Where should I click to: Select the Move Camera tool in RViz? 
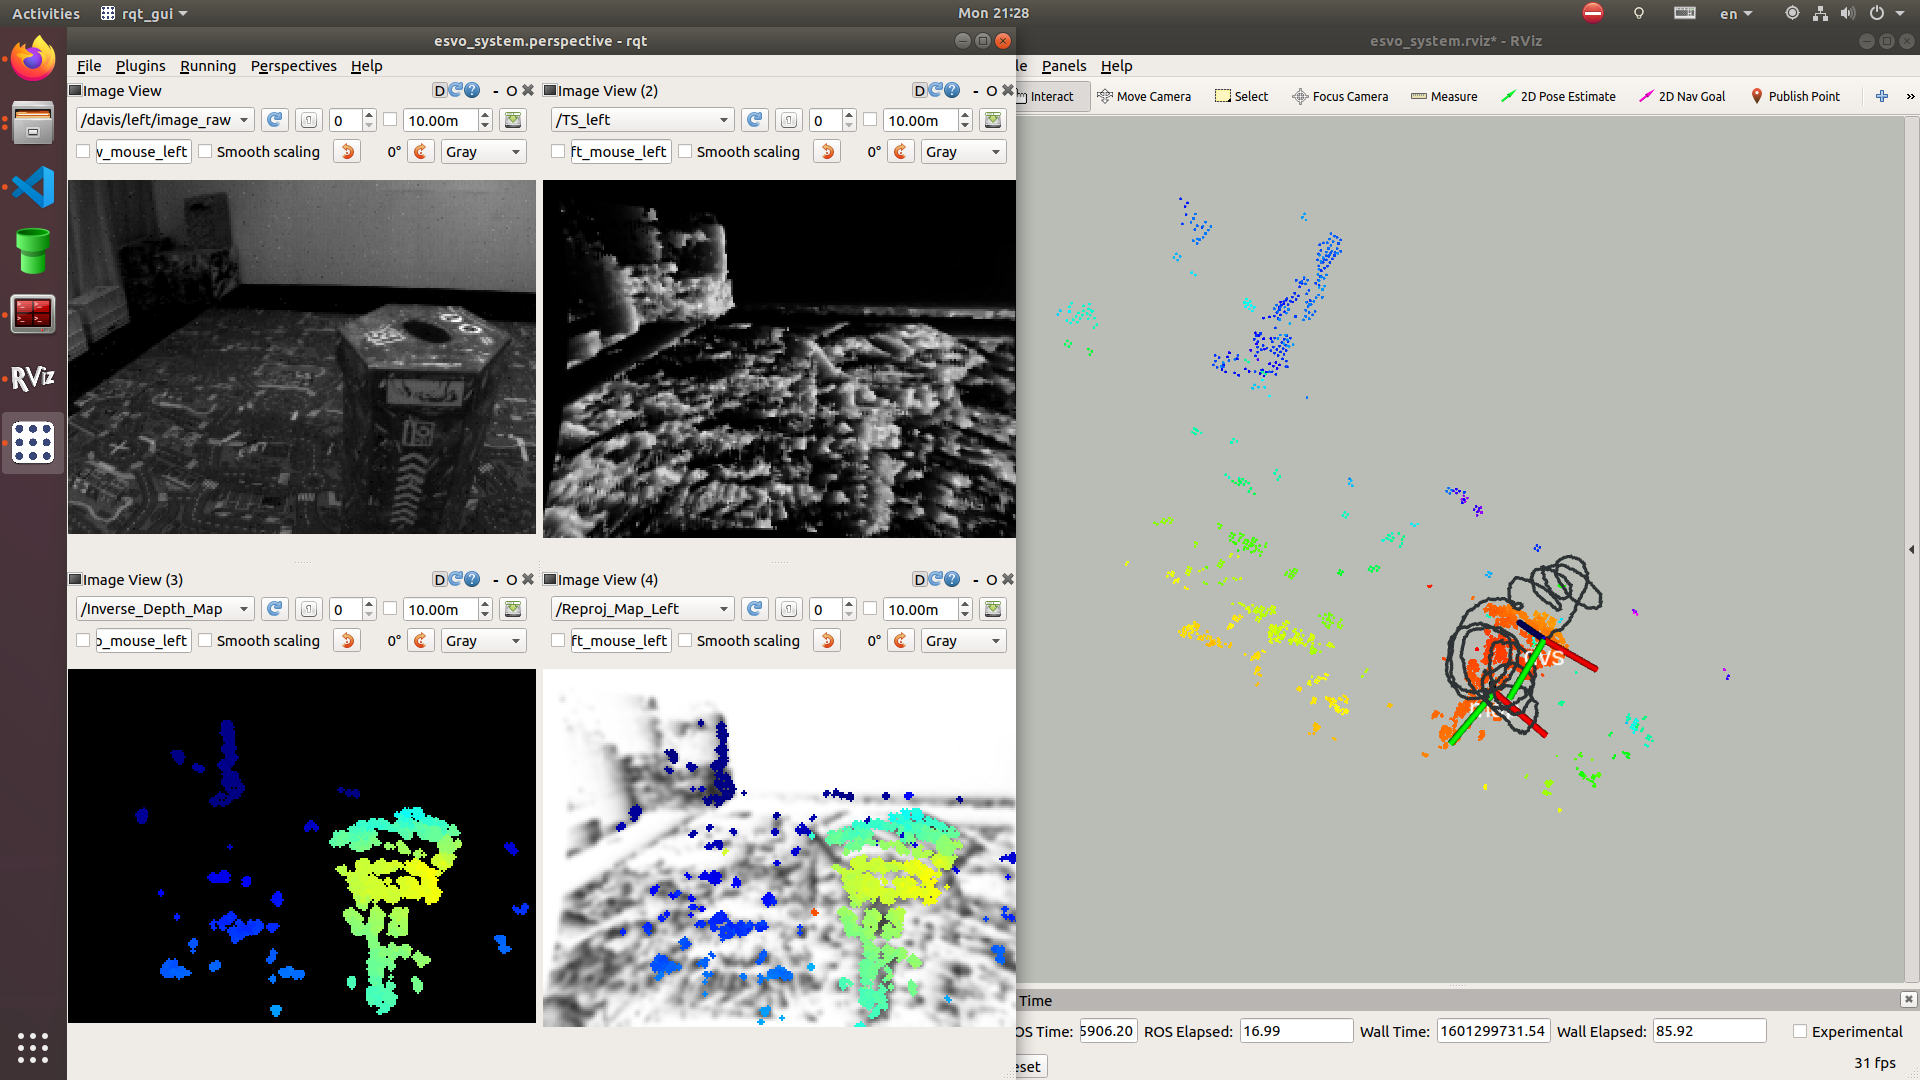(1145, 96)
